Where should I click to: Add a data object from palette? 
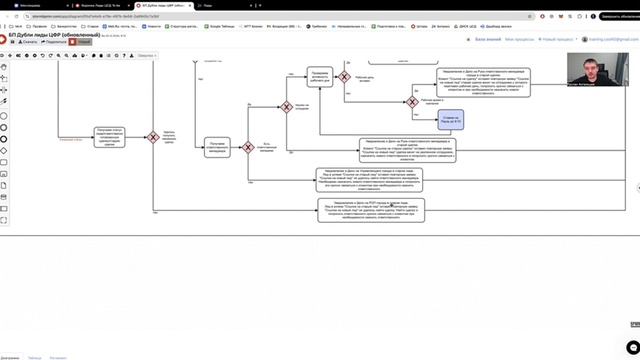tap(4, 185)
